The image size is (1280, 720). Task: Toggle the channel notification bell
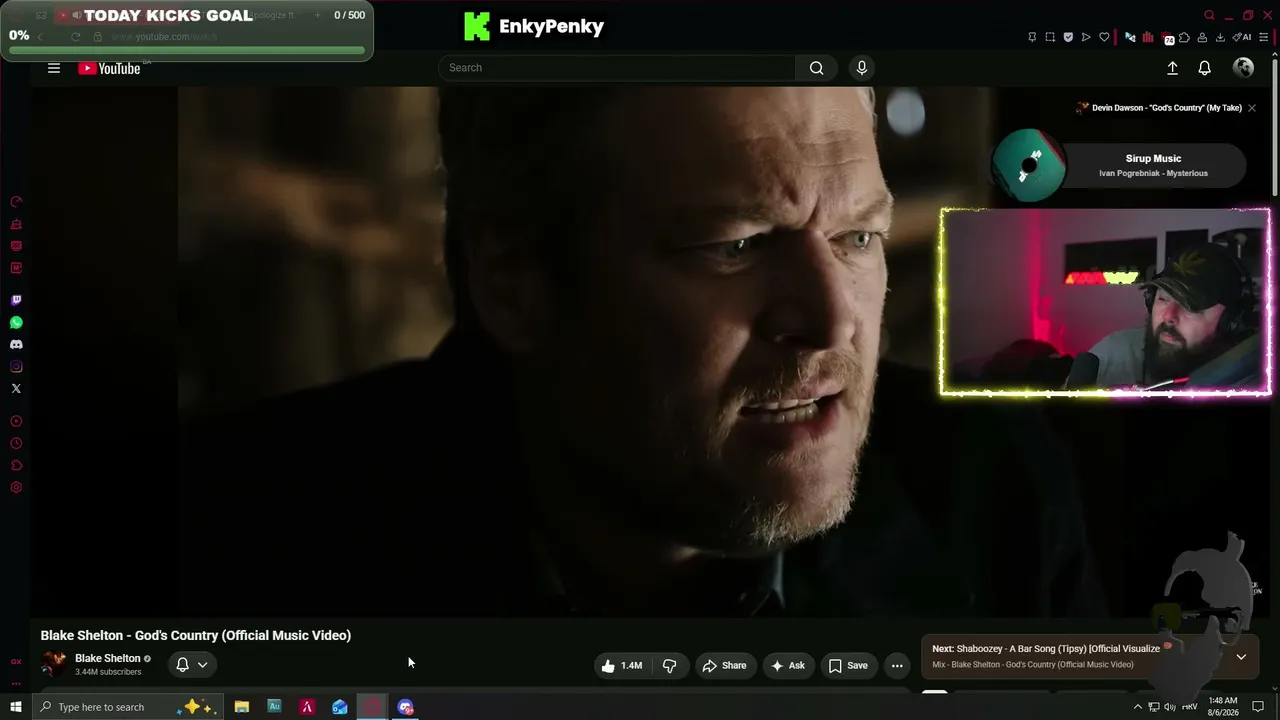point(182,664)
